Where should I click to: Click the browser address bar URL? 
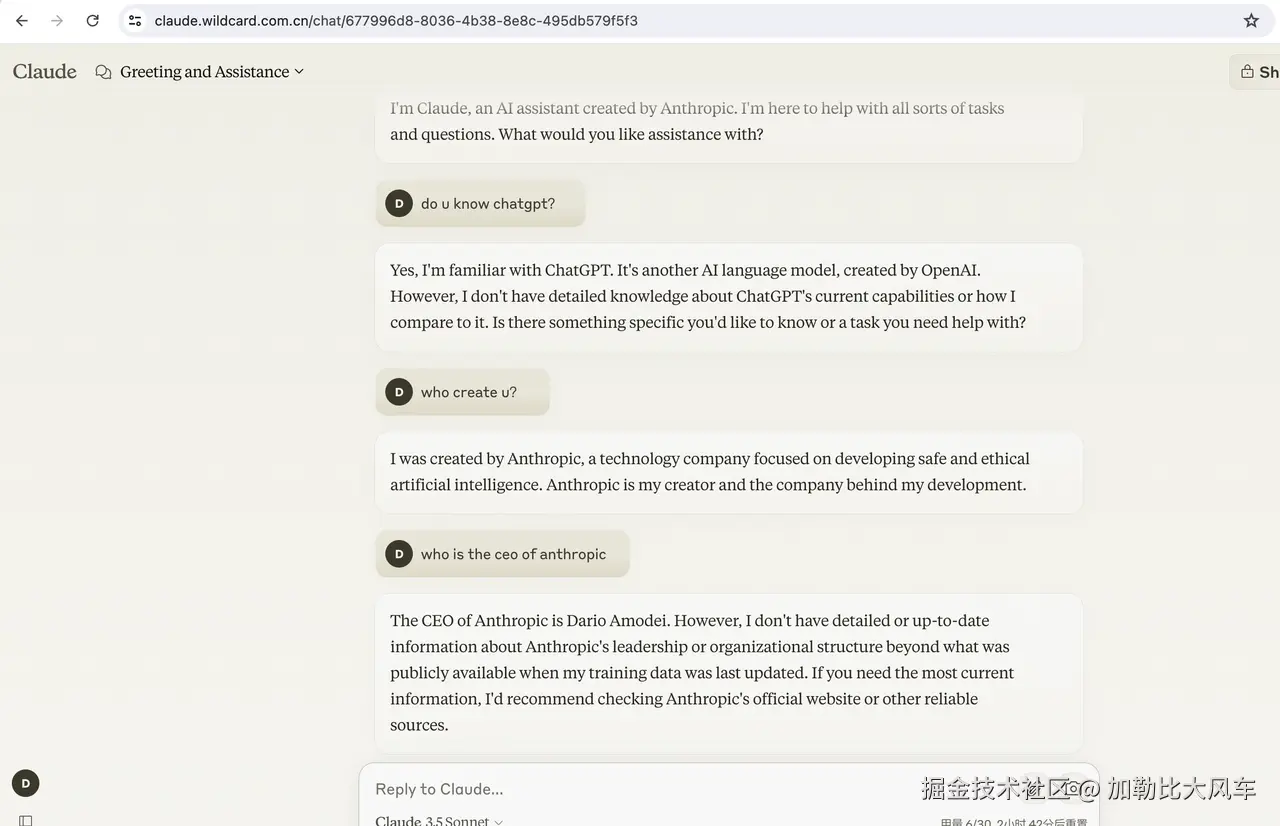pos(396,20)
